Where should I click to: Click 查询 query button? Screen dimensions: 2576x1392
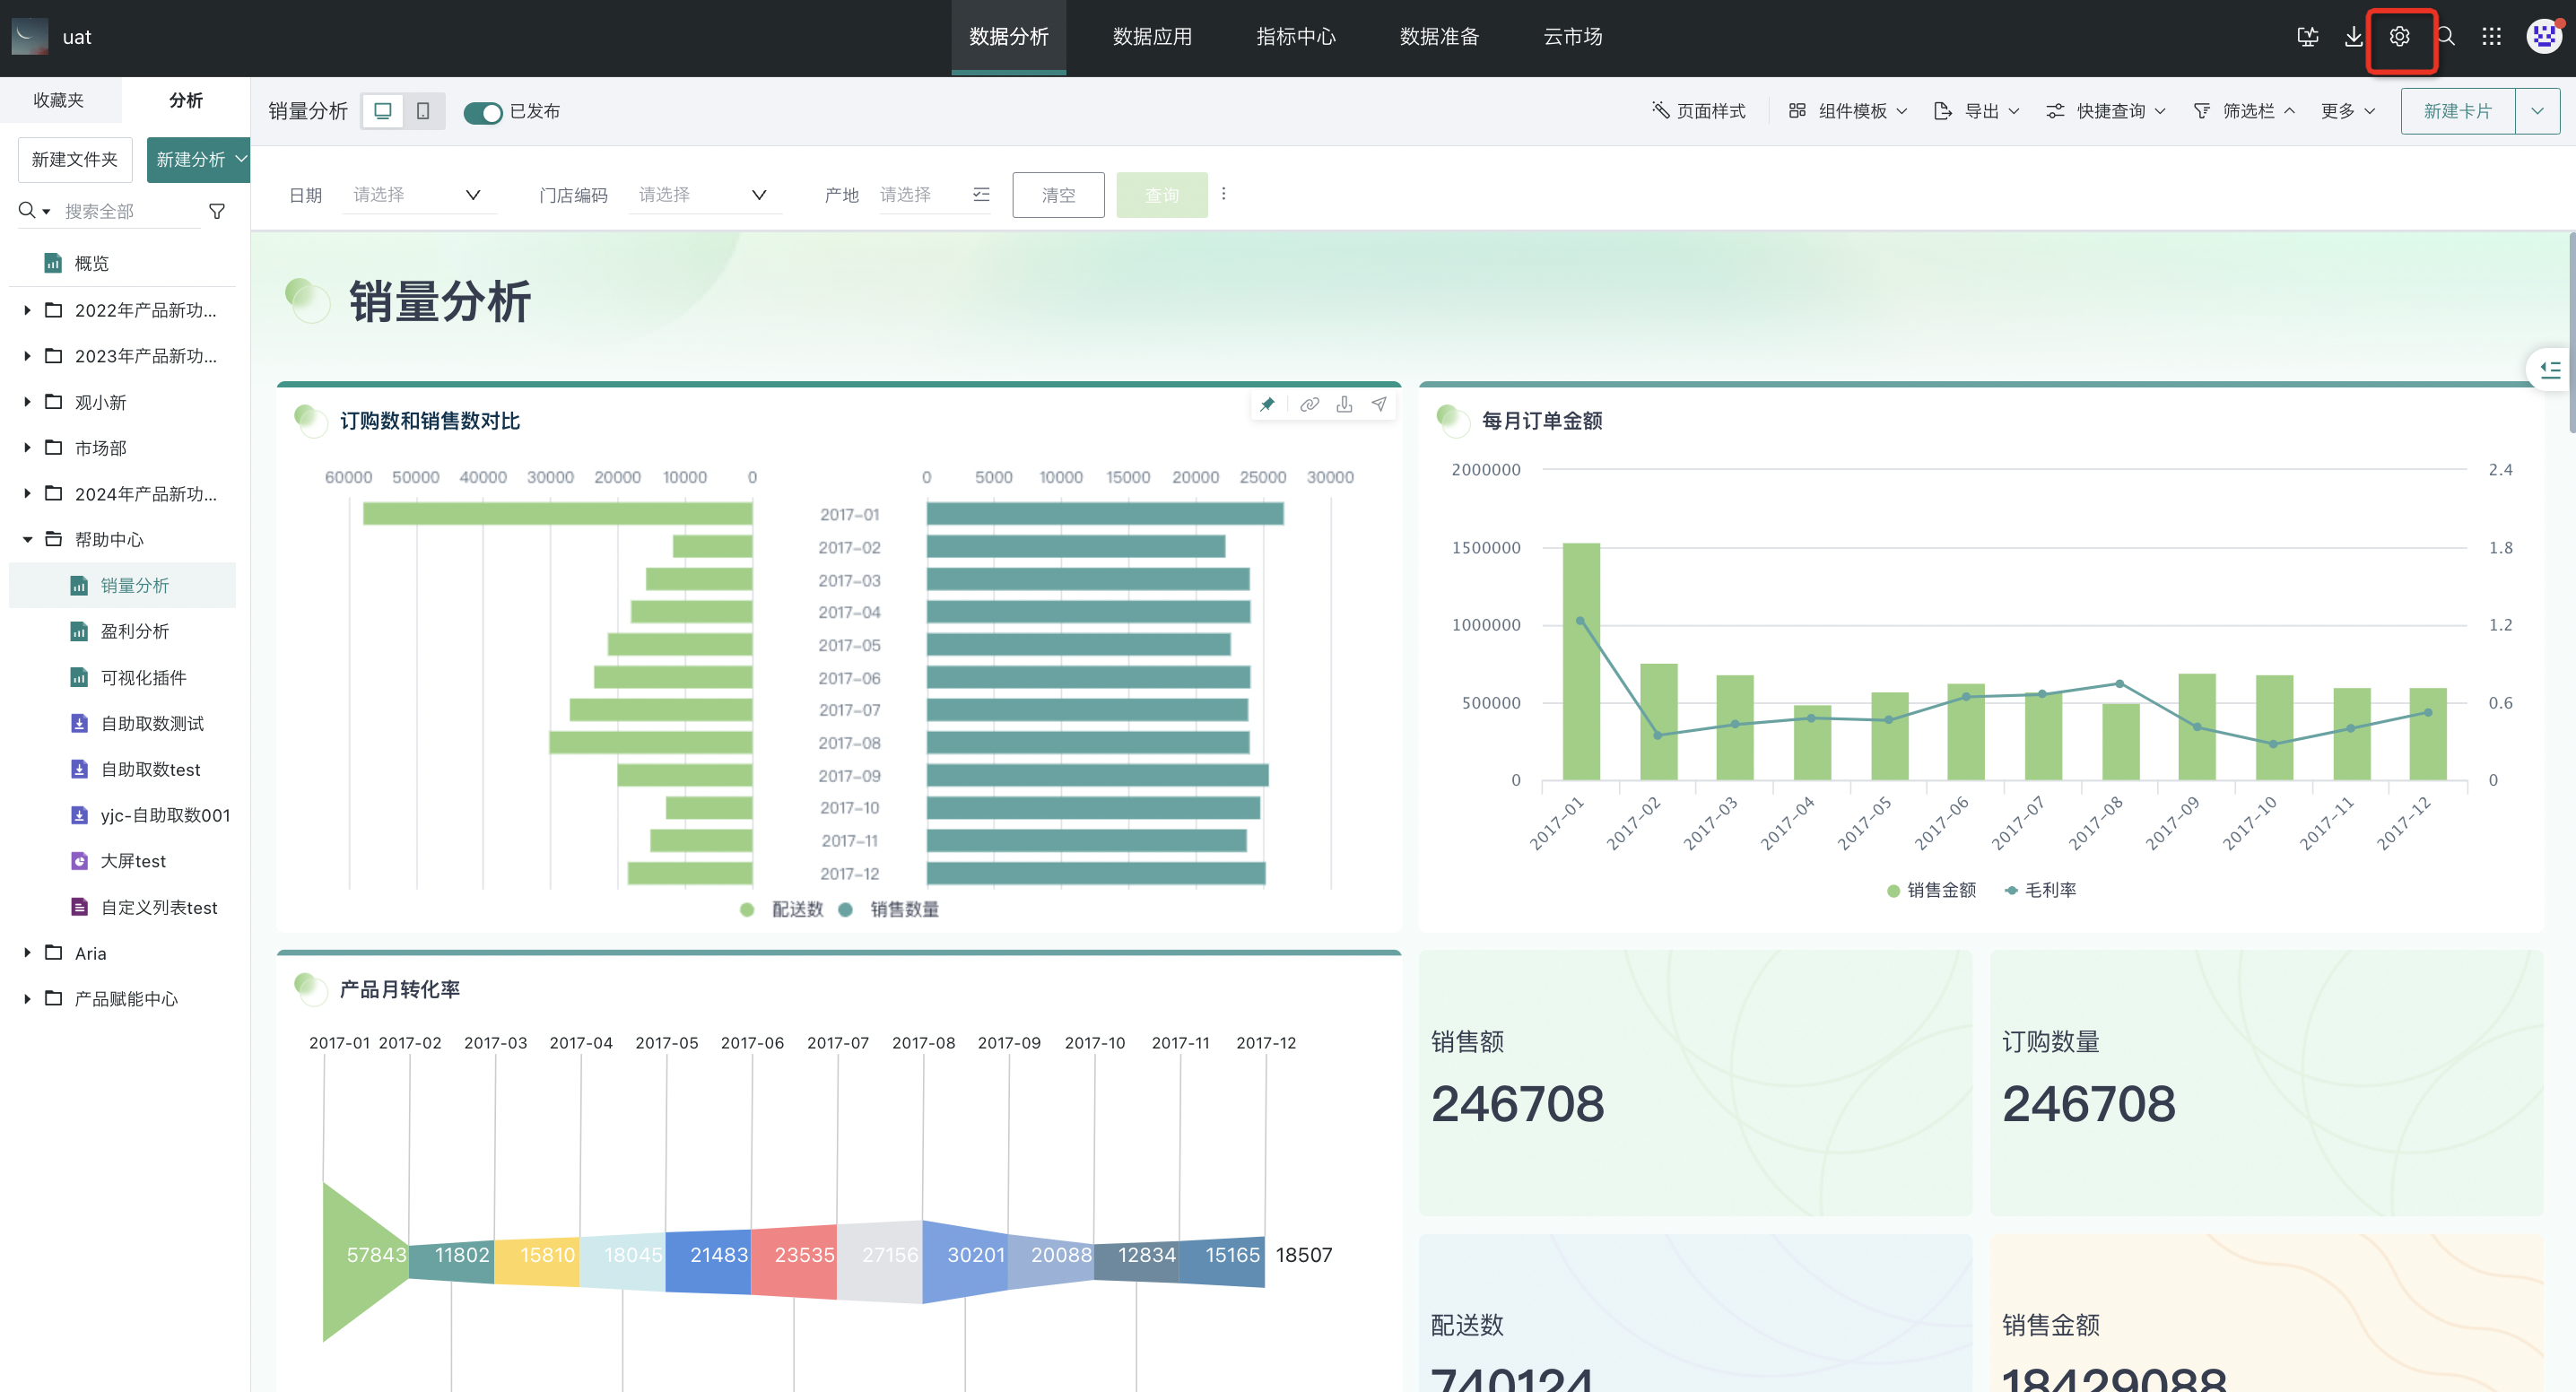click(1161, 195)
